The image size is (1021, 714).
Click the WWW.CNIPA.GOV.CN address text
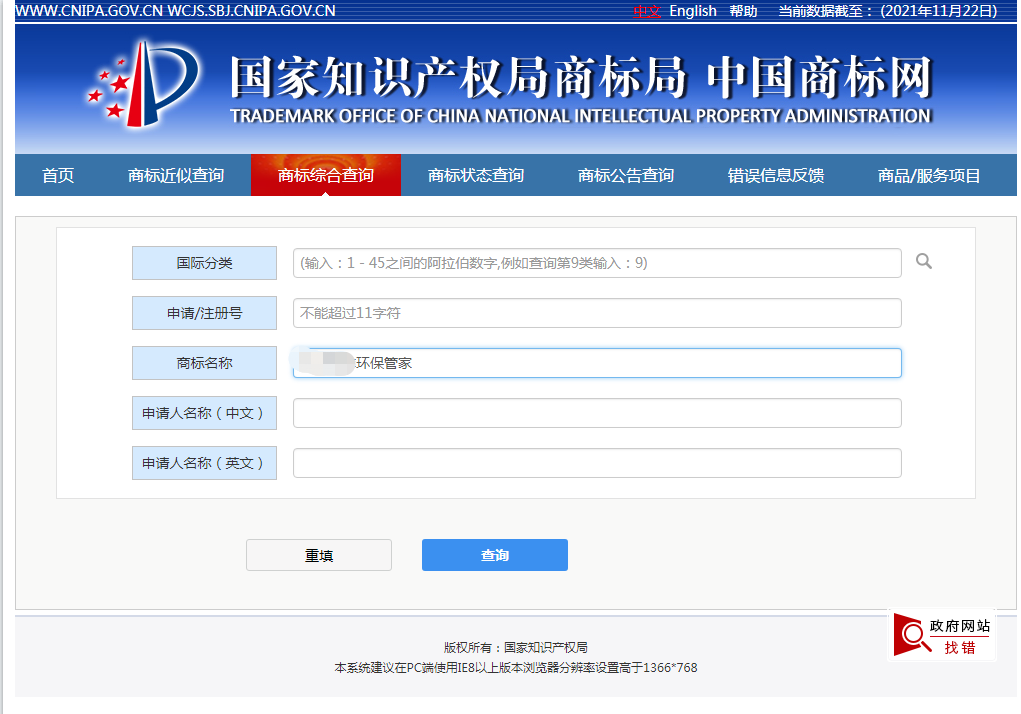pos(89,11)
